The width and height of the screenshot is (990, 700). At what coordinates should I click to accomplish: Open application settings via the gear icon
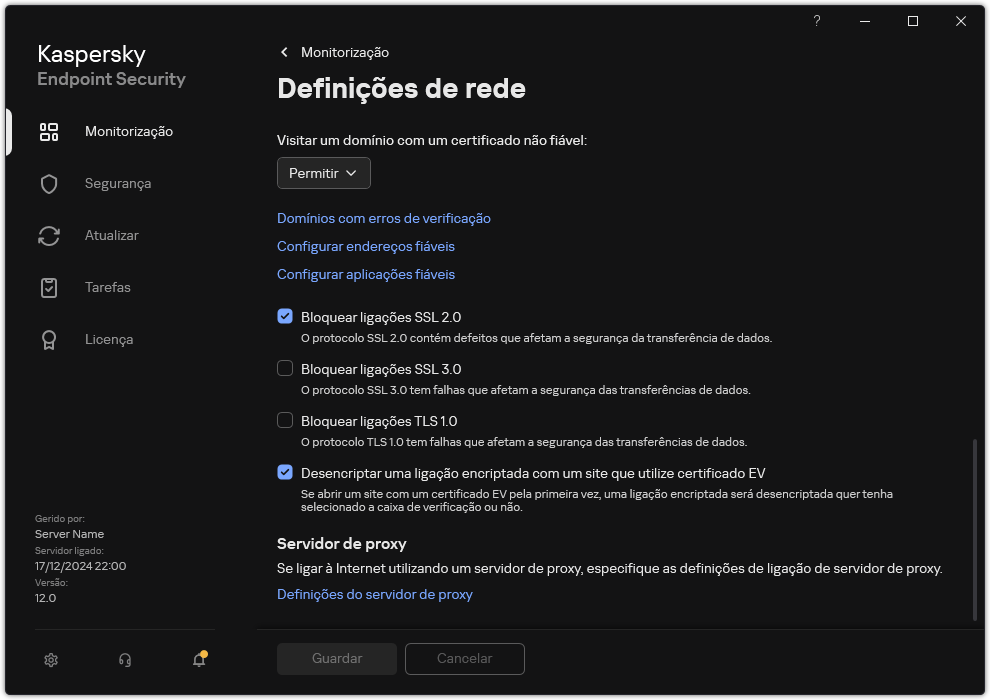pyautogui.click(x=51, y=660)
